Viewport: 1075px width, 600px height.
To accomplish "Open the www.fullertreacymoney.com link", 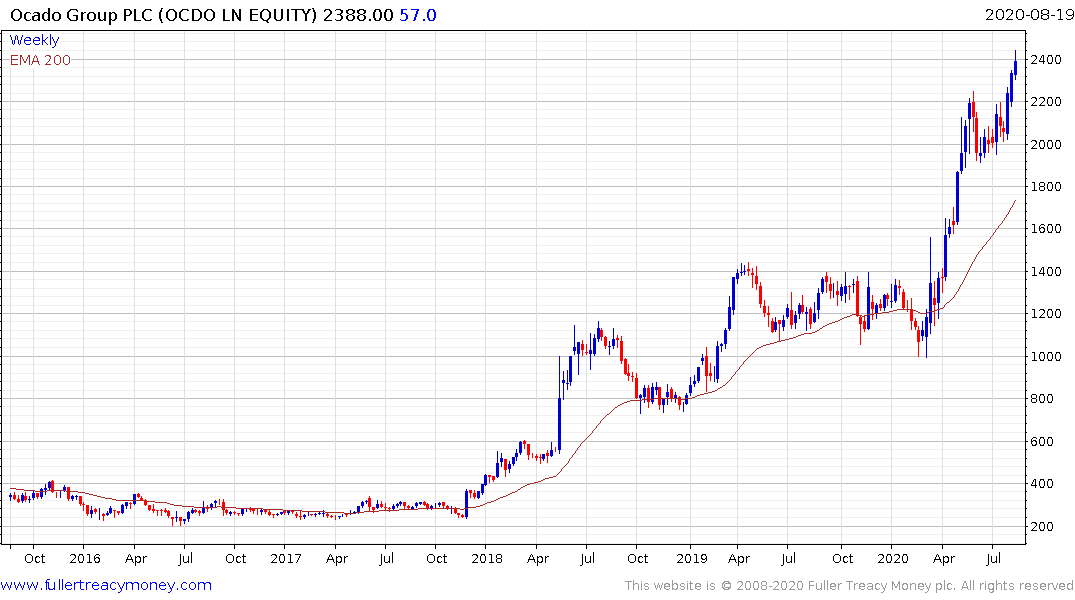I will click(x=106, y=585).
